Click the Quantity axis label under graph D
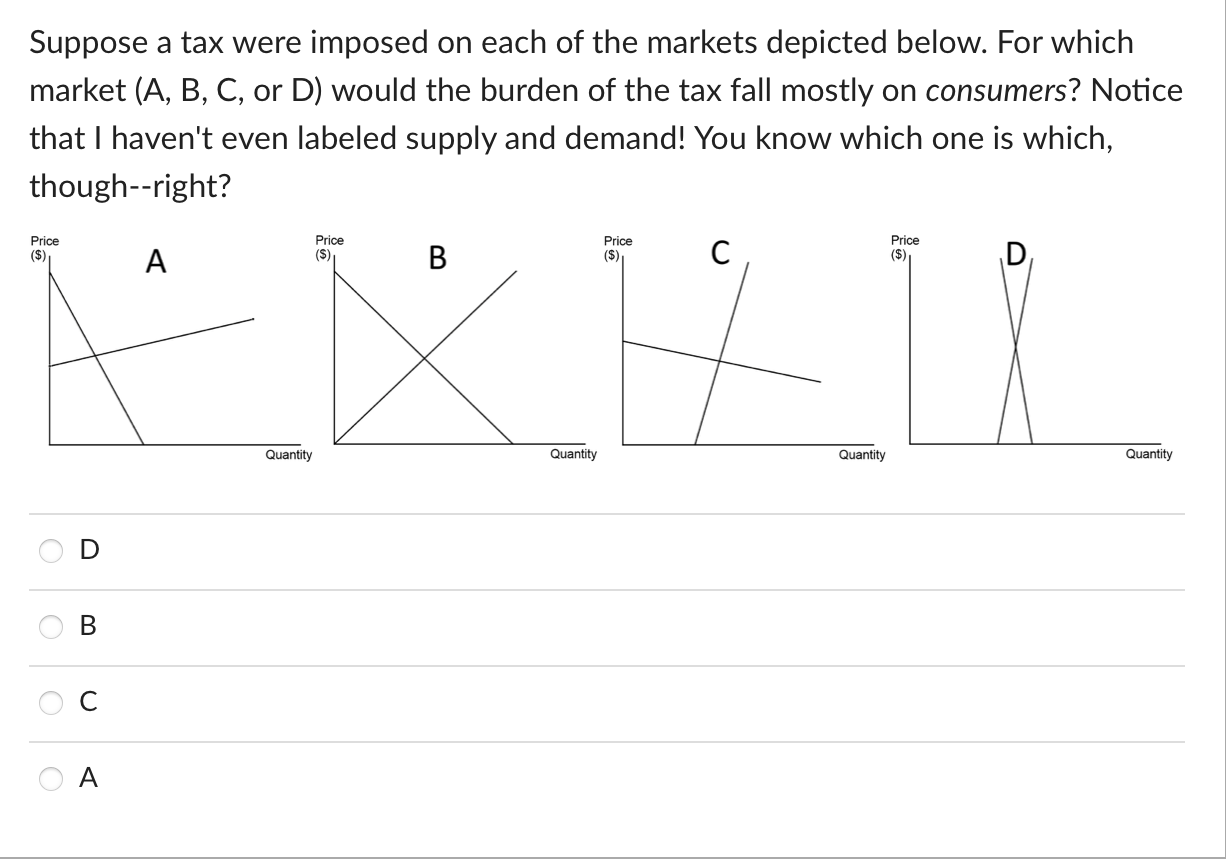Screen dimensions: 1226x860 click(1148, 454)
